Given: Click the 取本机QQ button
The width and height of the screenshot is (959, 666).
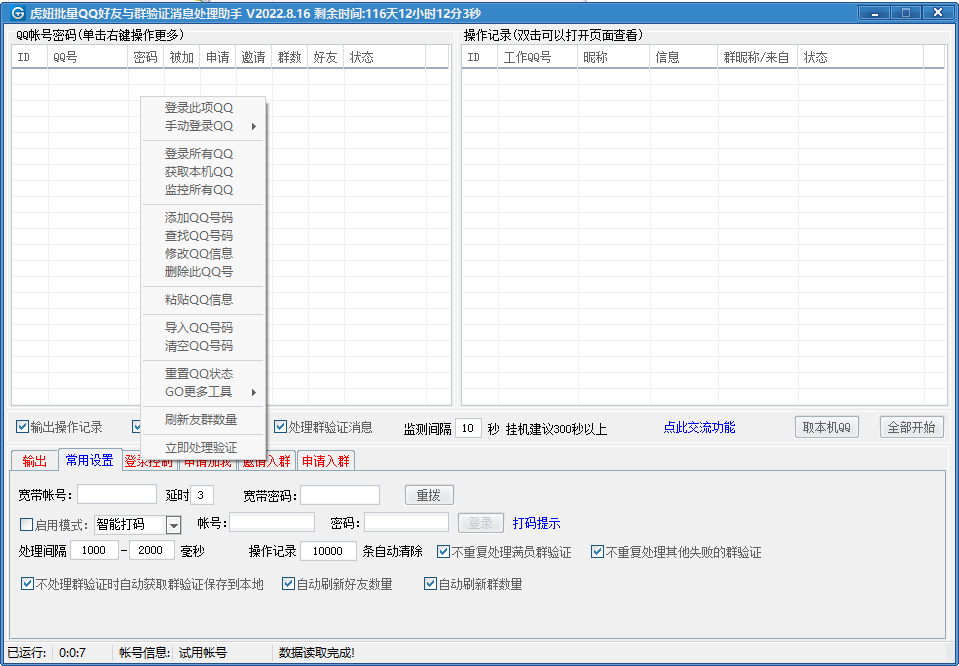Looking at the screenshot, I should click(827, 427).
